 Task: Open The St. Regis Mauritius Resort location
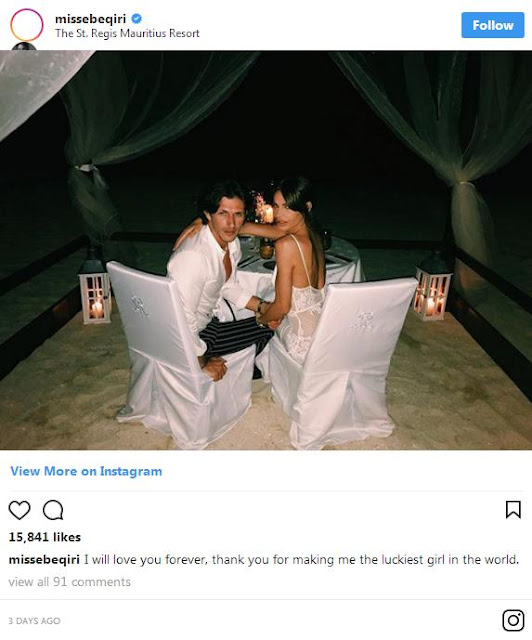(127, 33)
